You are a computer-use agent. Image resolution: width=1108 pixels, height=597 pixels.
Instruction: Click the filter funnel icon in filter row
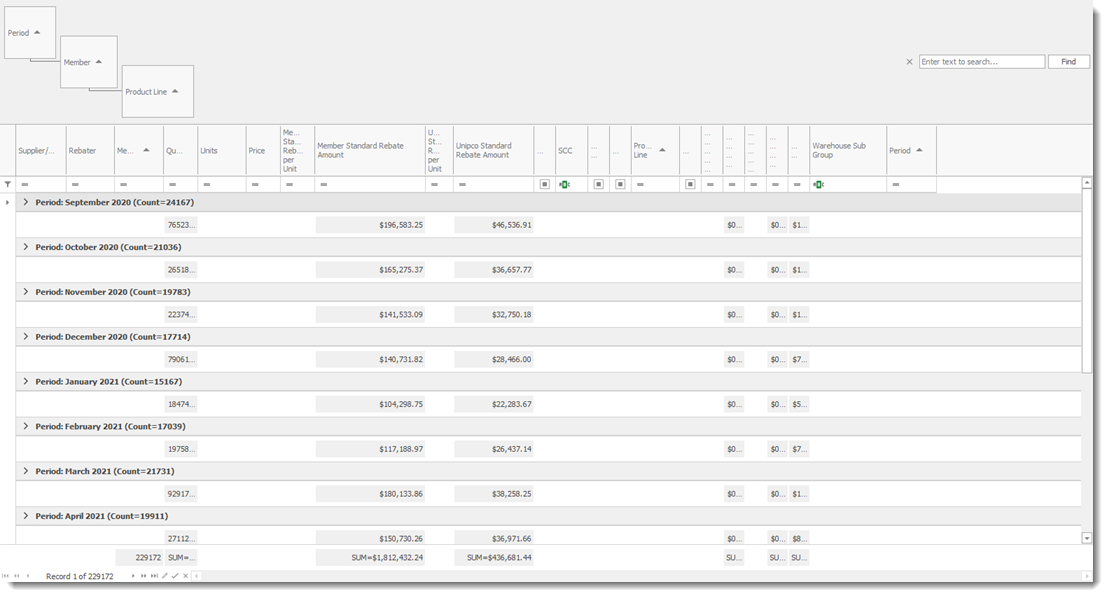8,184
